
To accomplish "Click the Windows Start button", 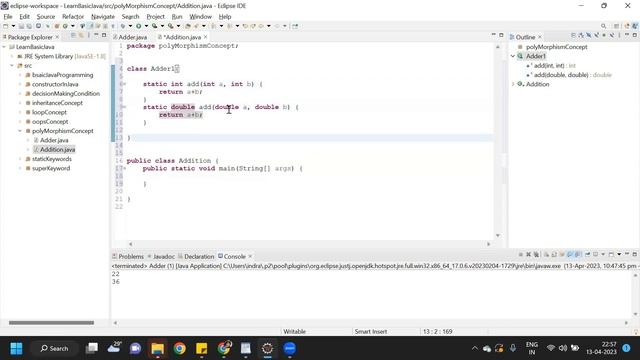I will (x=16, y=349).
